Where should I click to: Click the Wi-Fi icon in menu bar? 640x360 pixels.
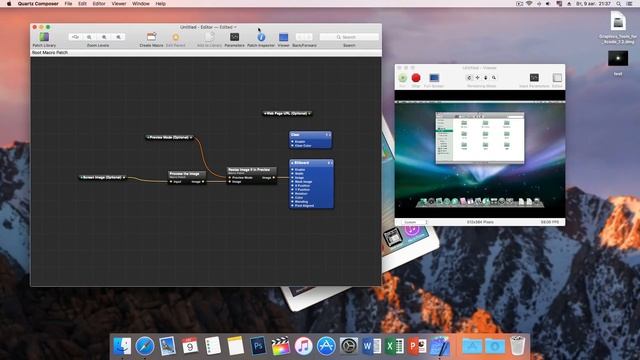529,4
